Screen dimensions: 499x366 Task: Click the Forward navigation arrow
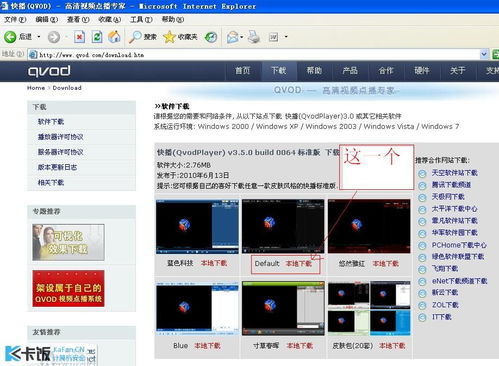click(54, 37)
